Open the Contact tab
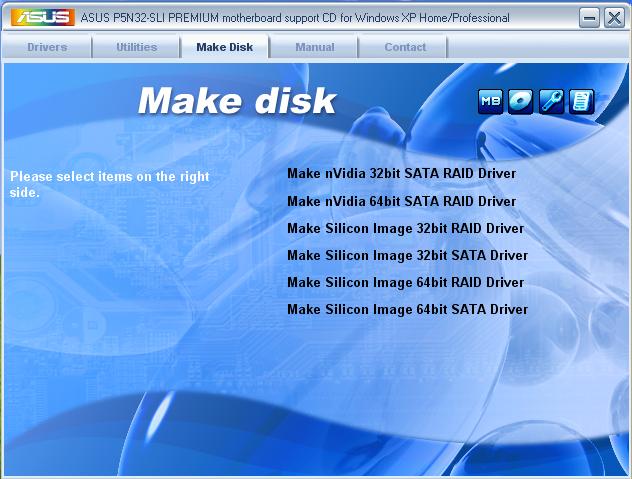Screen dimensions: 632x479 pyautogui.click(x=405, y=47)
